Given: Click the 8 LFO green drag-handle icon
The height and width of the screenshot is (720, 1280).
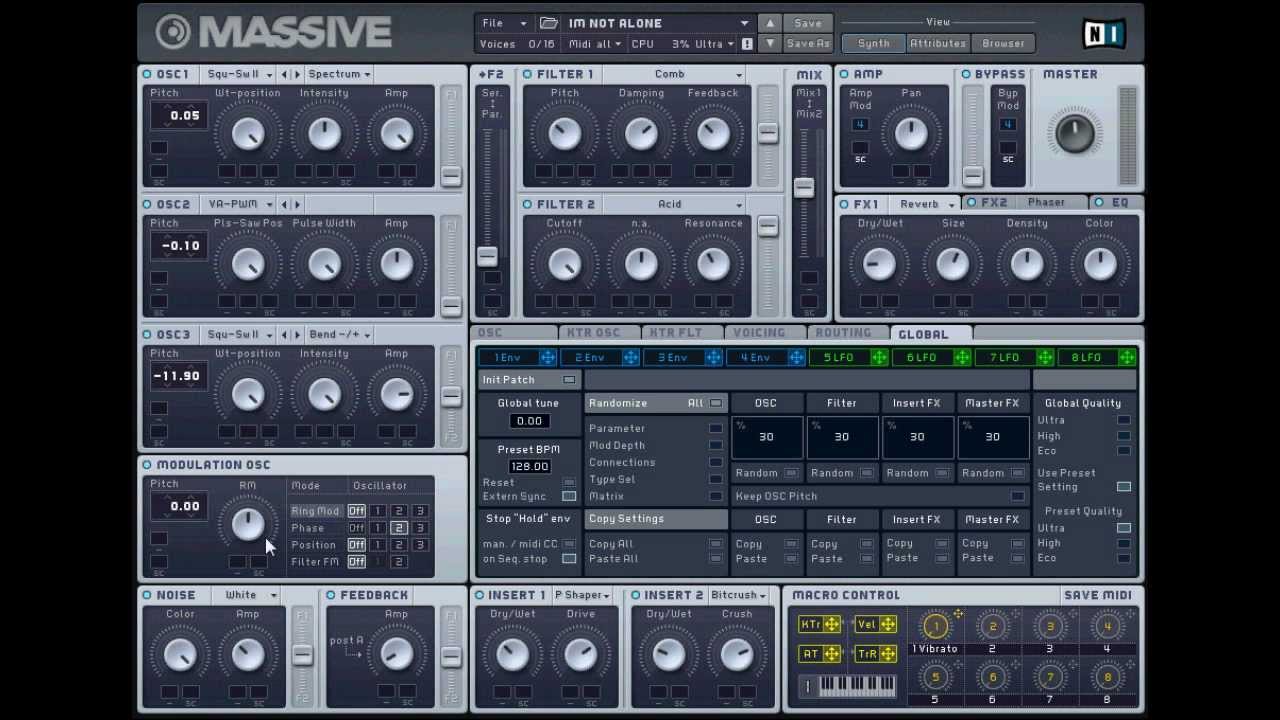Looking at the screenshot, I should [x=1128, y=358].
